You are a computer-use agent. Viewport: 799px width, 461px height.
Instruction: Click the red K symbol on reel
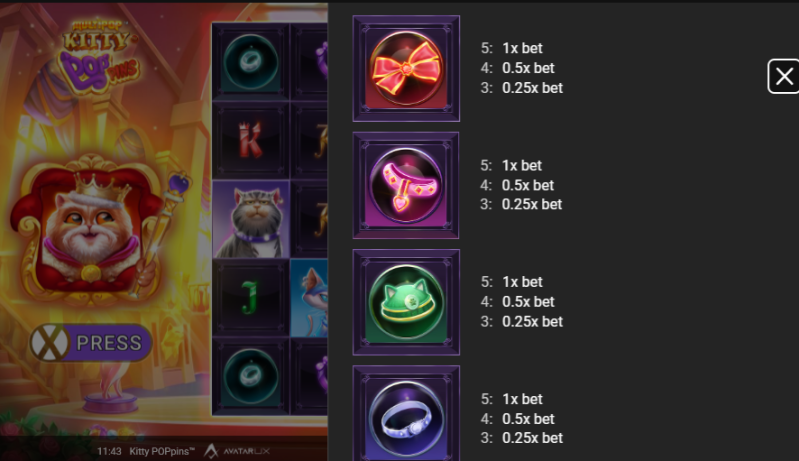pos(250,140)
